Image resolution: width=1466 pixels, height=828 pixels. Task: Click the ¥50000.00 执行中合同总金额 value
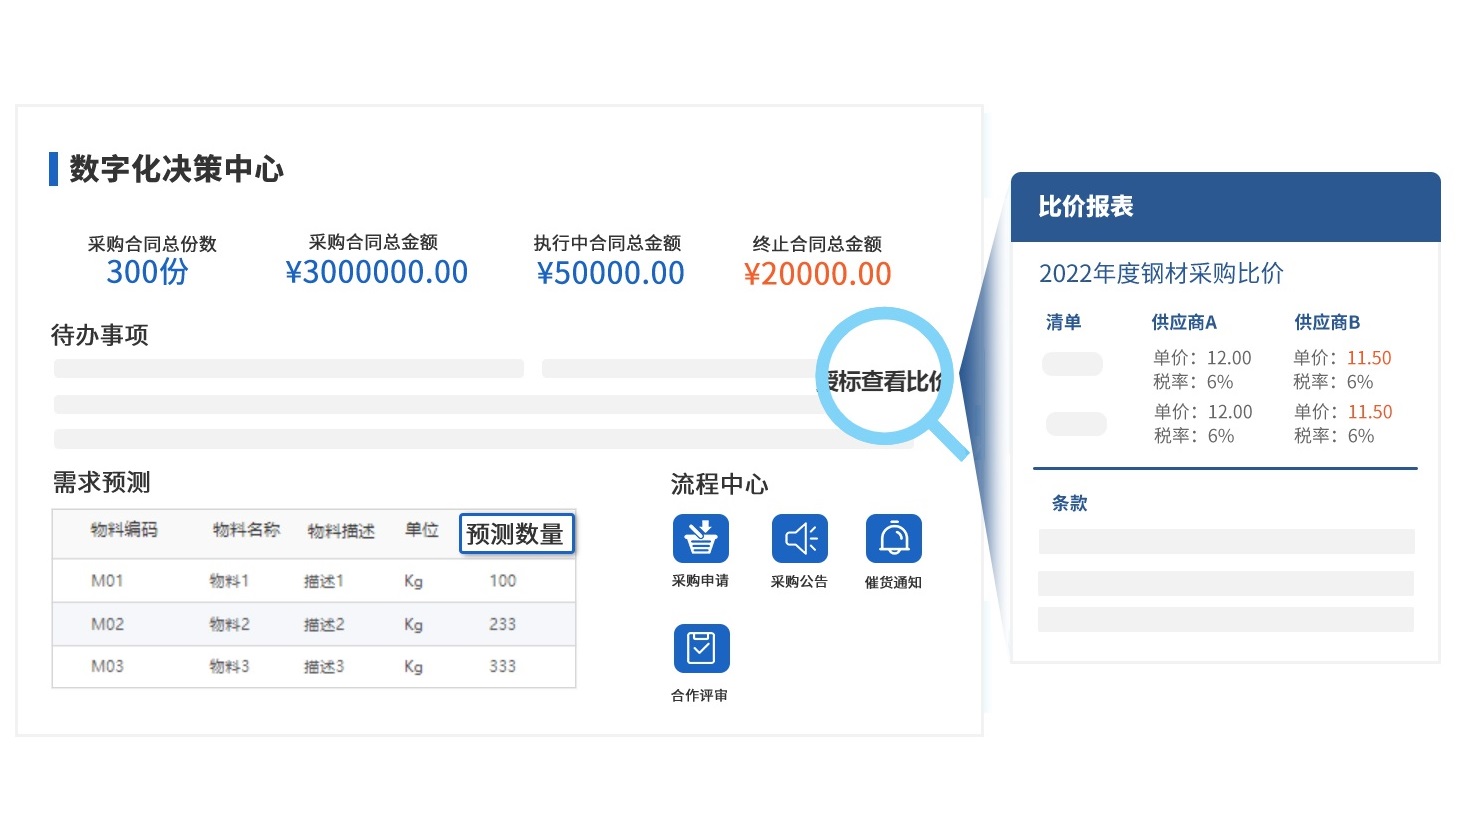click(x=610, y=273)
